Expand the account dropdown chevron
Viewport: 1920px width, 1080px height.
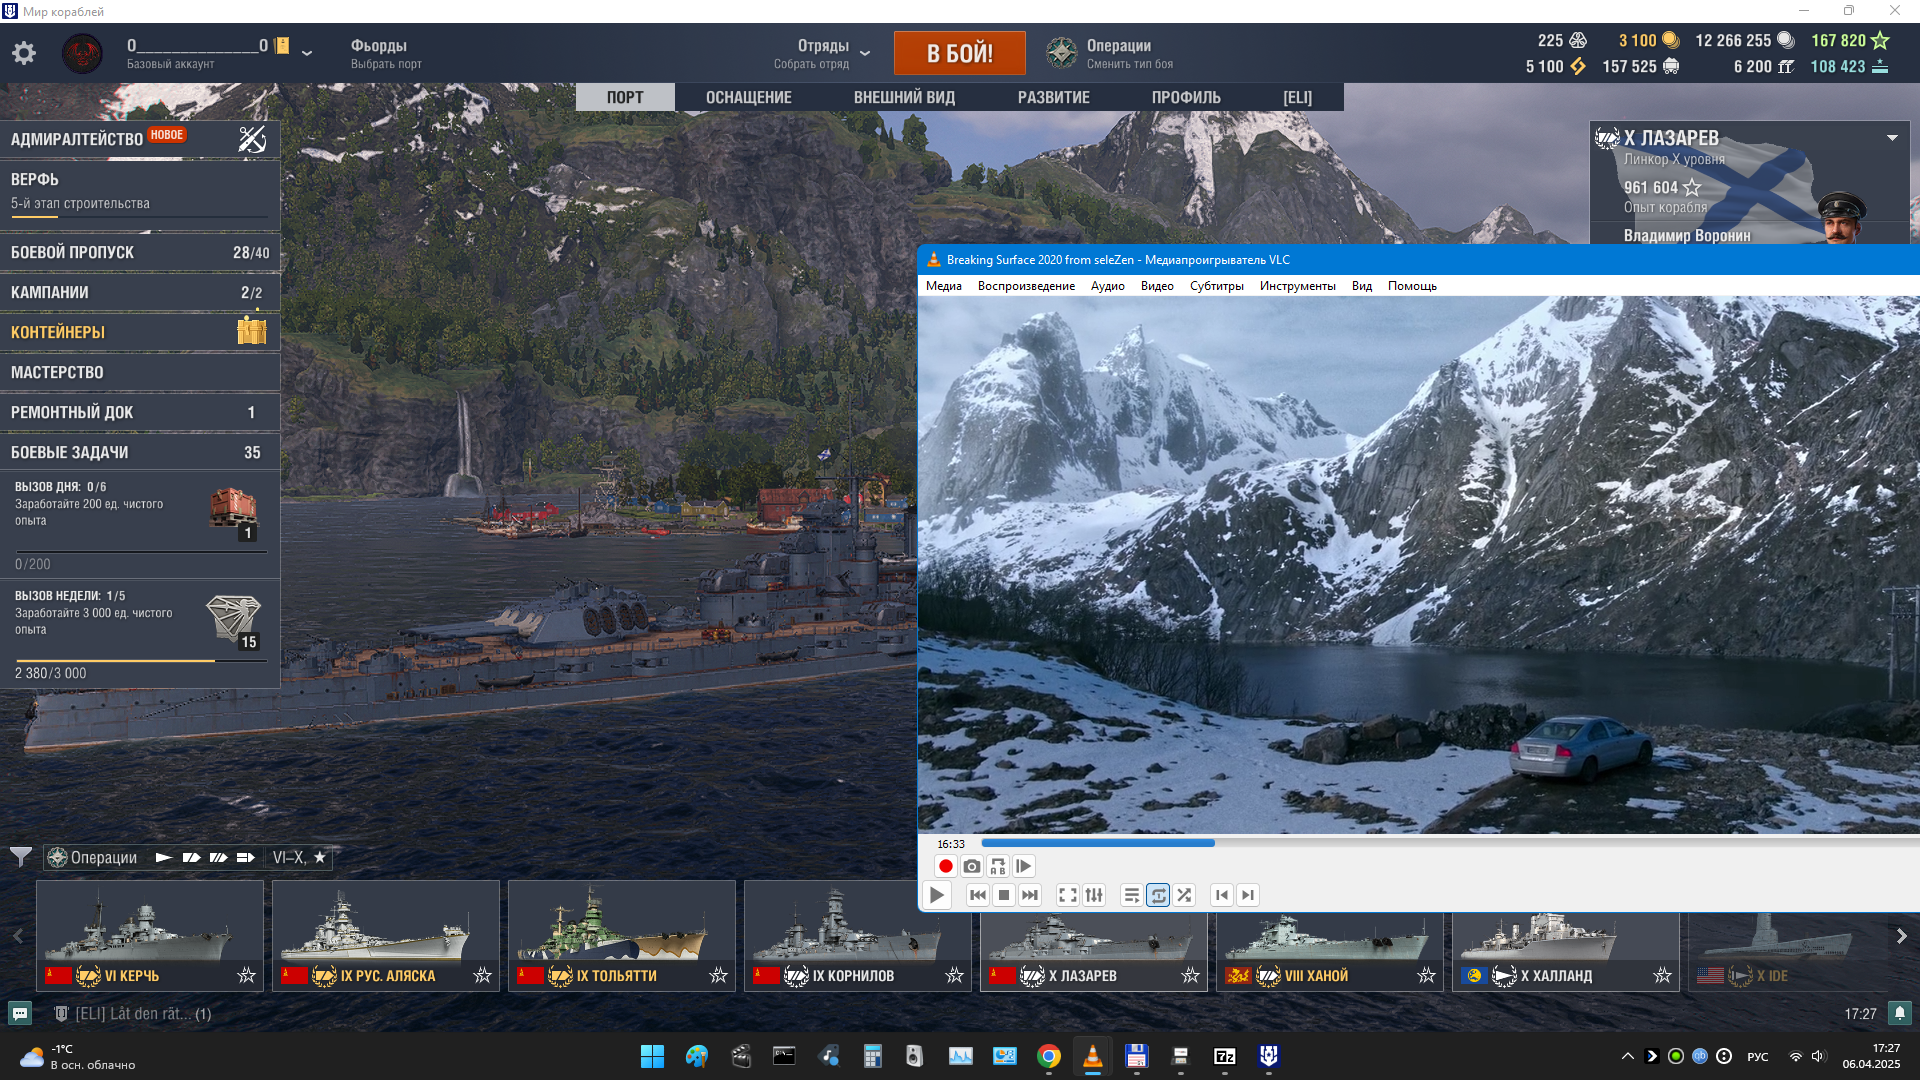(307, 53)
